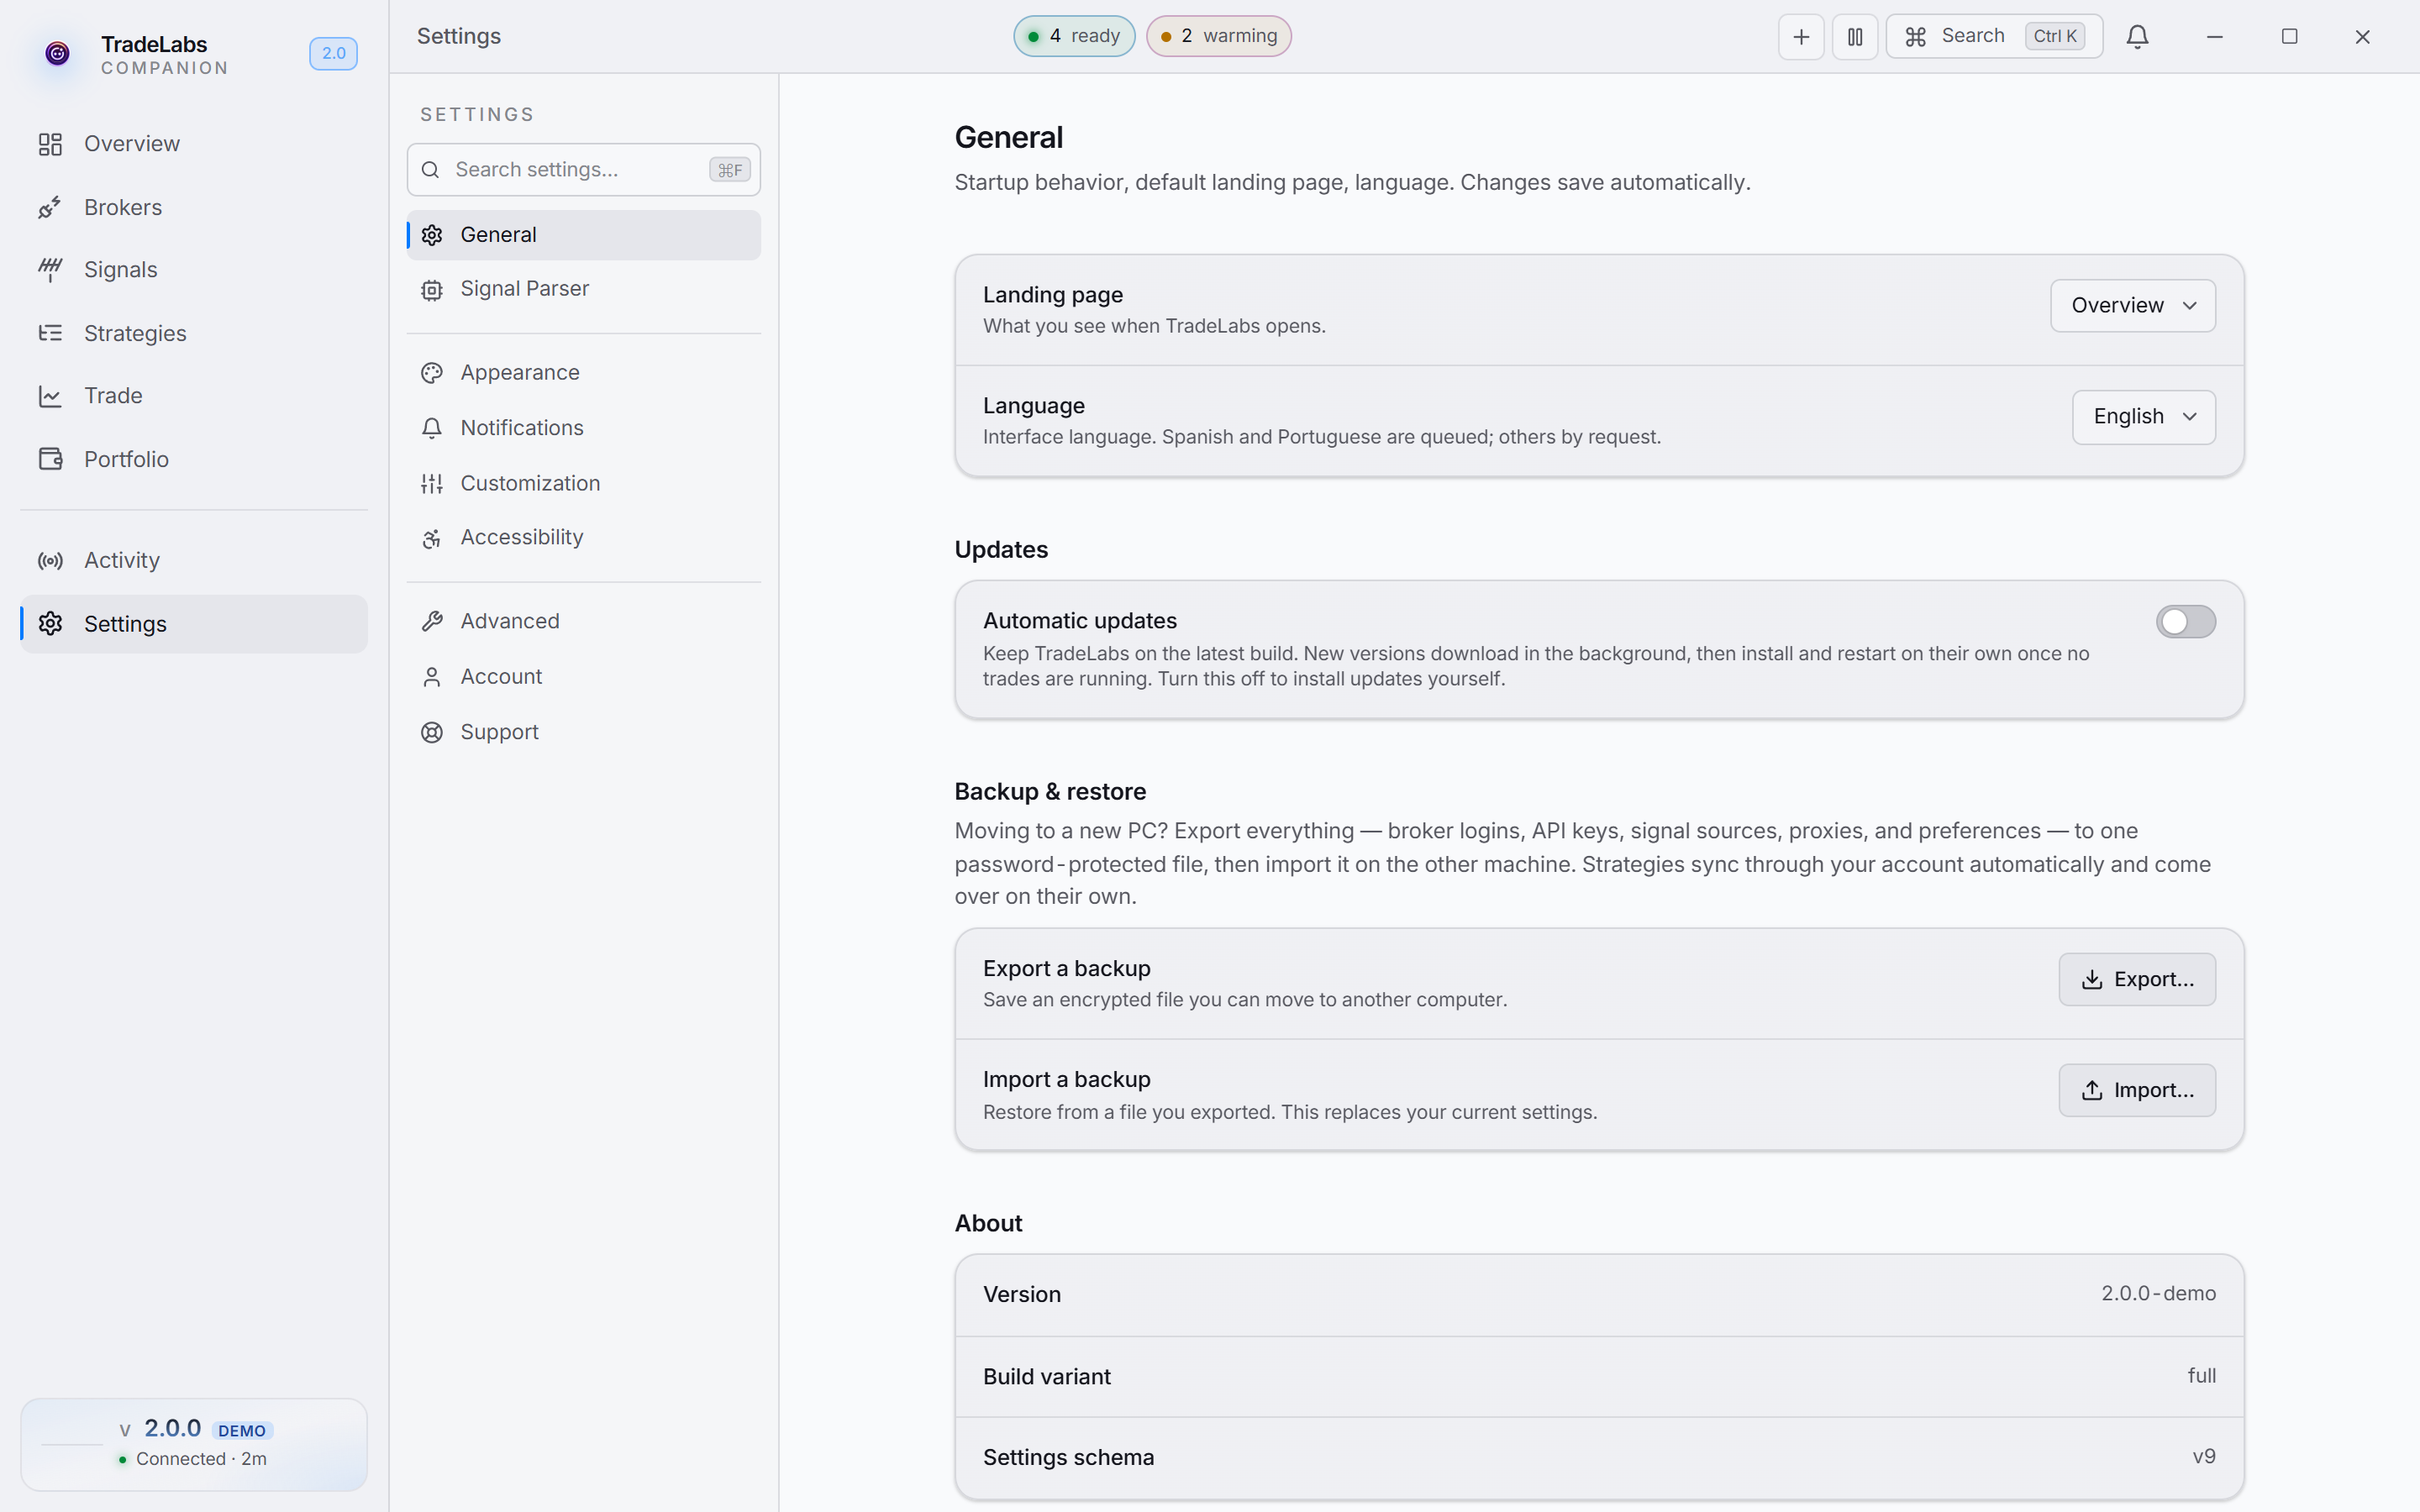Select Support settings tab
Screen dimensions: 2420x1512
583,732
